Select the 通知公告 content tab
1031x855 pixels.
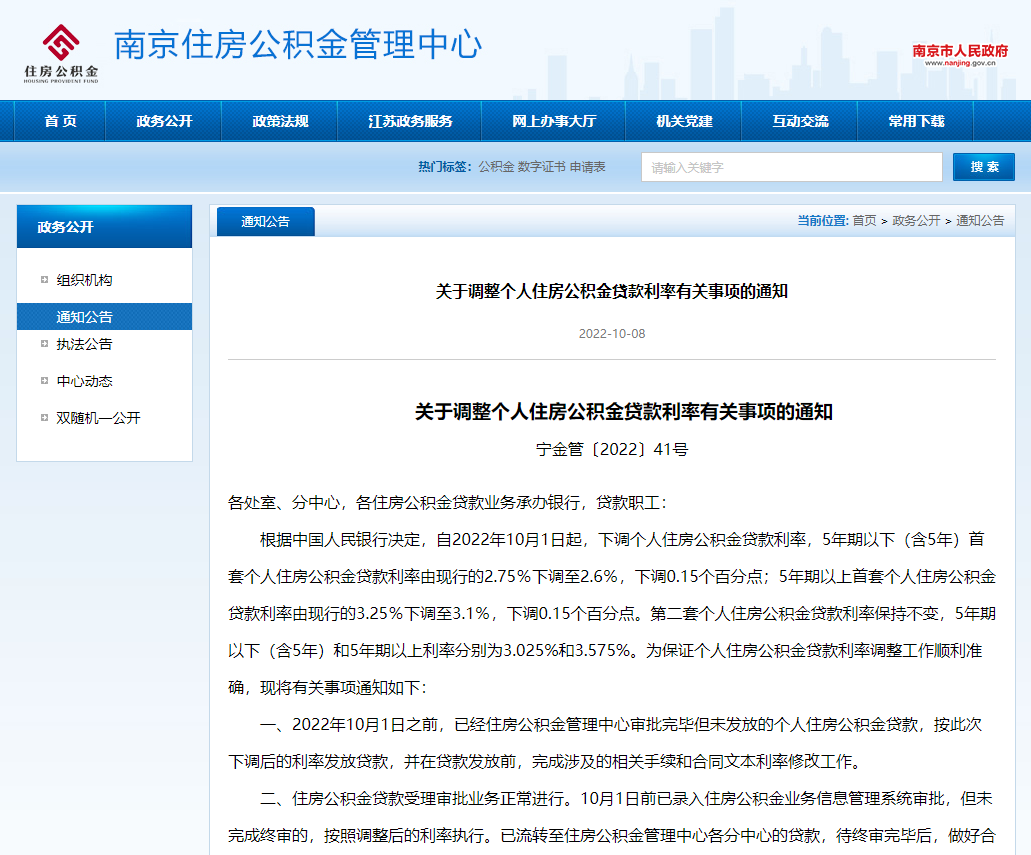tap(266, 222)
